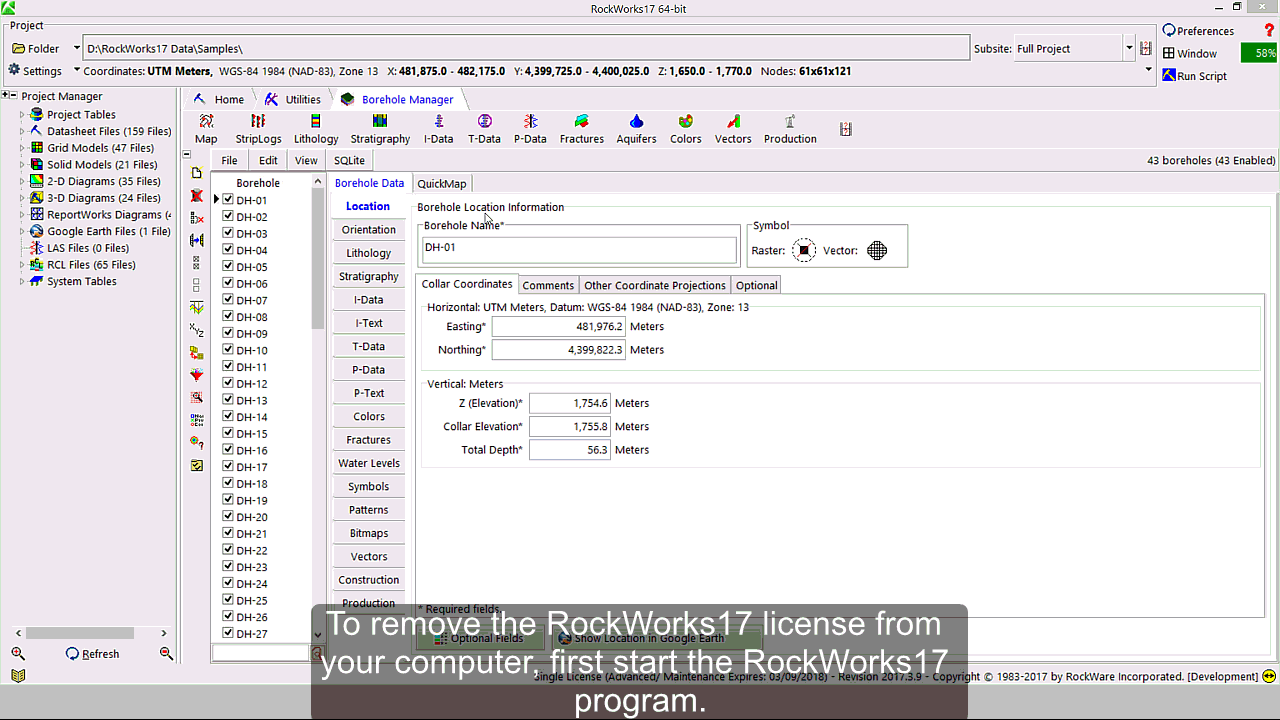Expand the 3-D Diagrams tree node

(23, 198)
